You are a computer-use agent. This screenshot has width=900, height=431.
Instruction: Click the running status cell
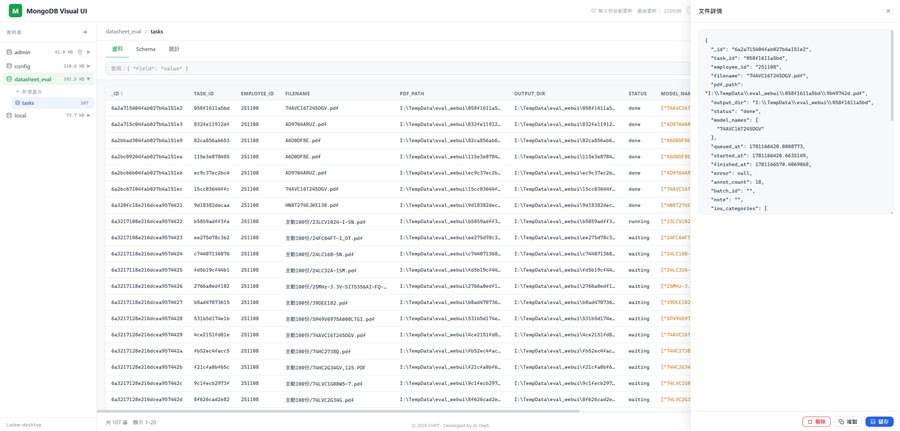point(638,221)
